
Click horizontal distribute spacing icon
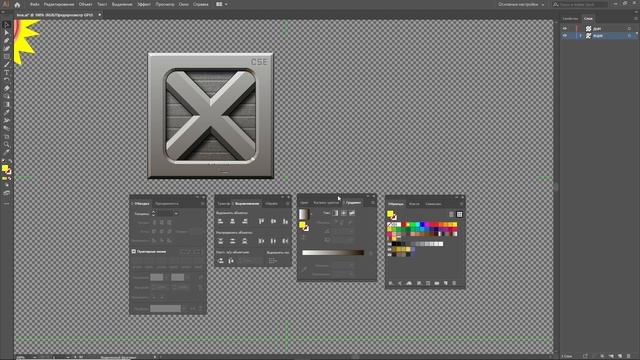pos(231,260)
